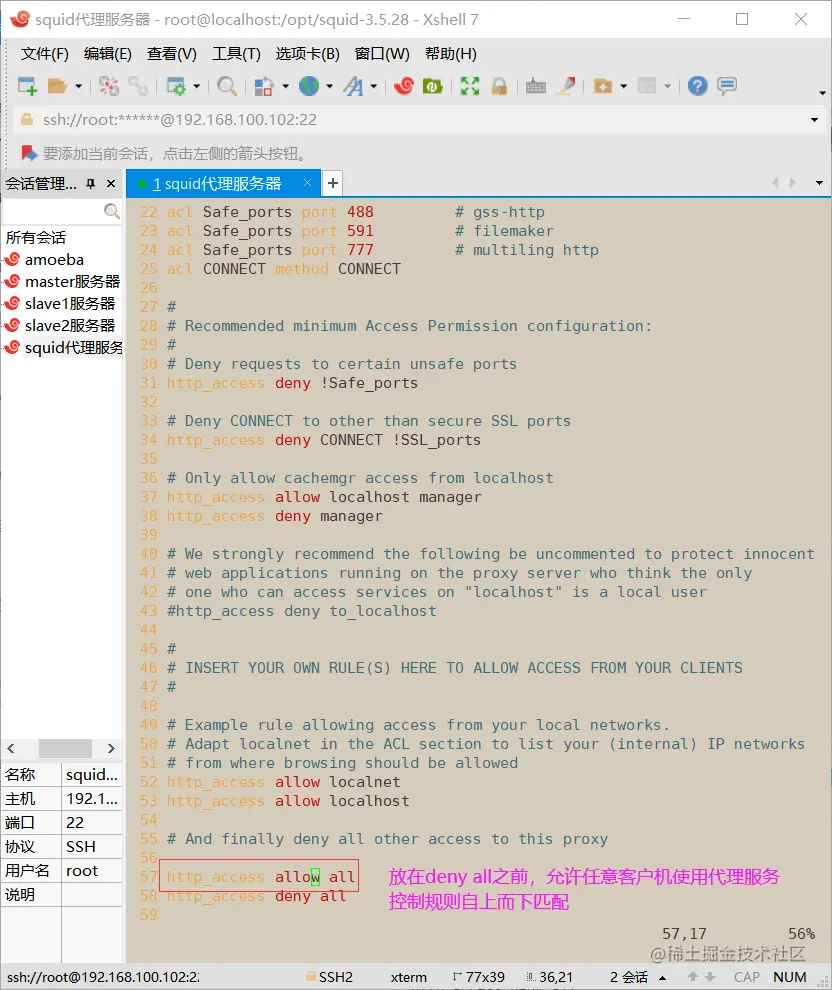Close the squid代理服务器 tab
This screenshot has height=990, width=832.
[307, 182]
